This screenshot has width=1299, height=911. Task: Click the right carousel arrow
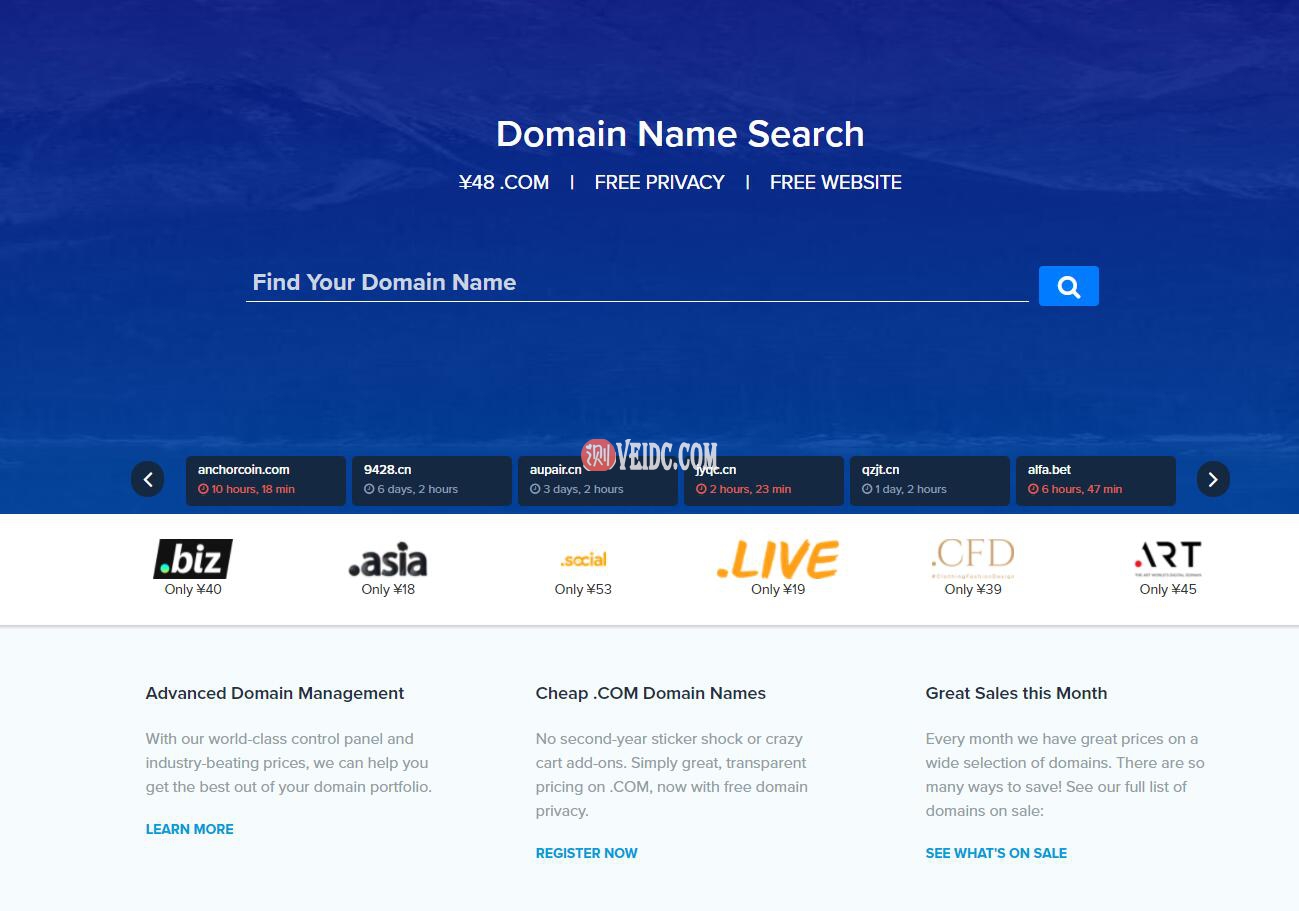1212,479
